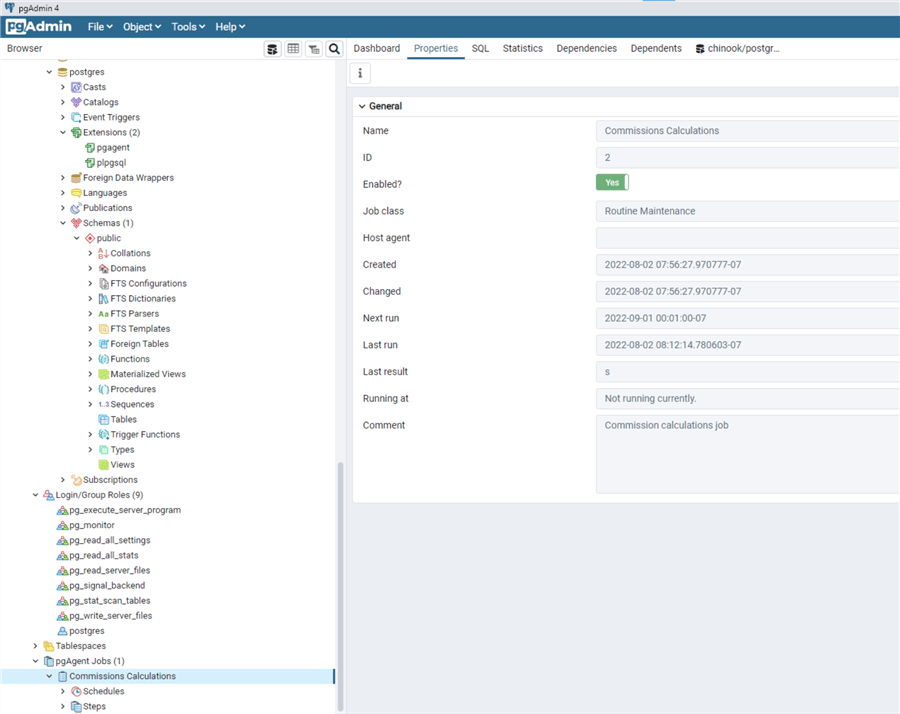Click the plpgsql extension icon
The height and width of the screenshot is (714, 900).
coord(90,162)
